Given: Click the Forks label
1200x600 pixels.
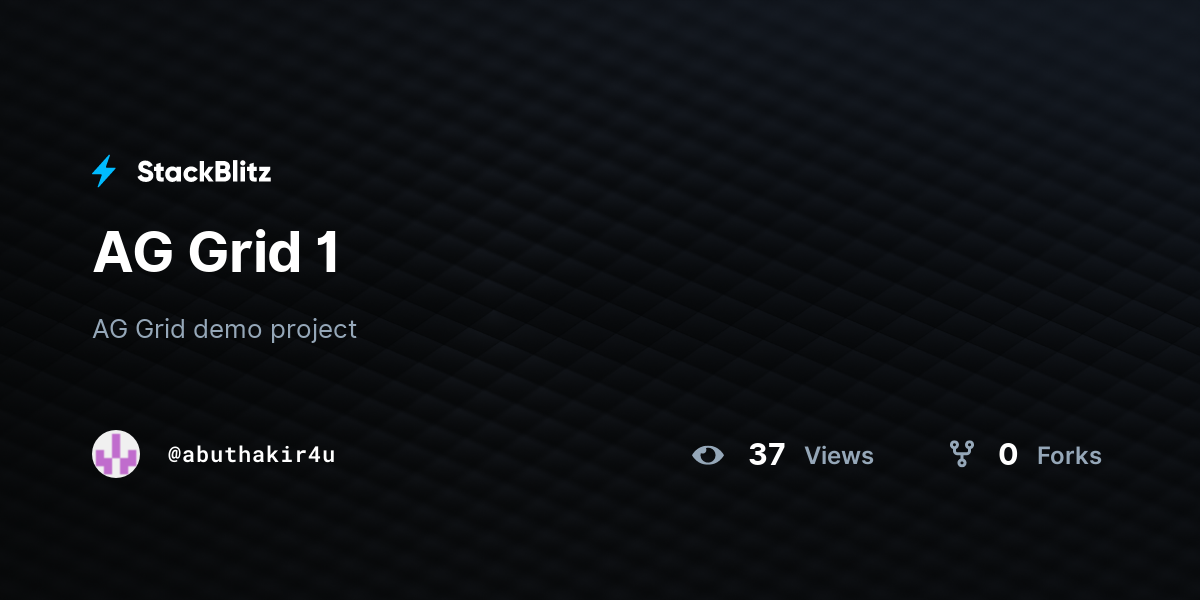Looking at the screenshot, I should click(x=1069, y=456).
